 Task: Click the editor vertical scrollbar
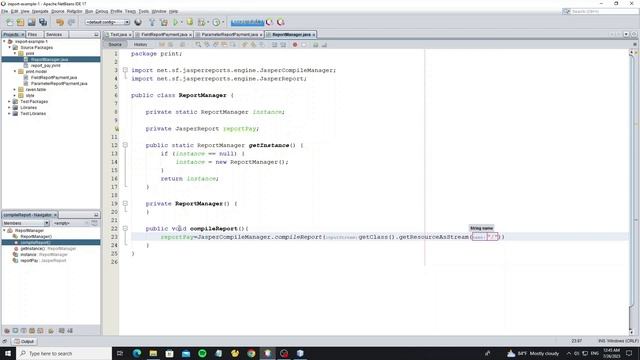(x=632, y=192)
